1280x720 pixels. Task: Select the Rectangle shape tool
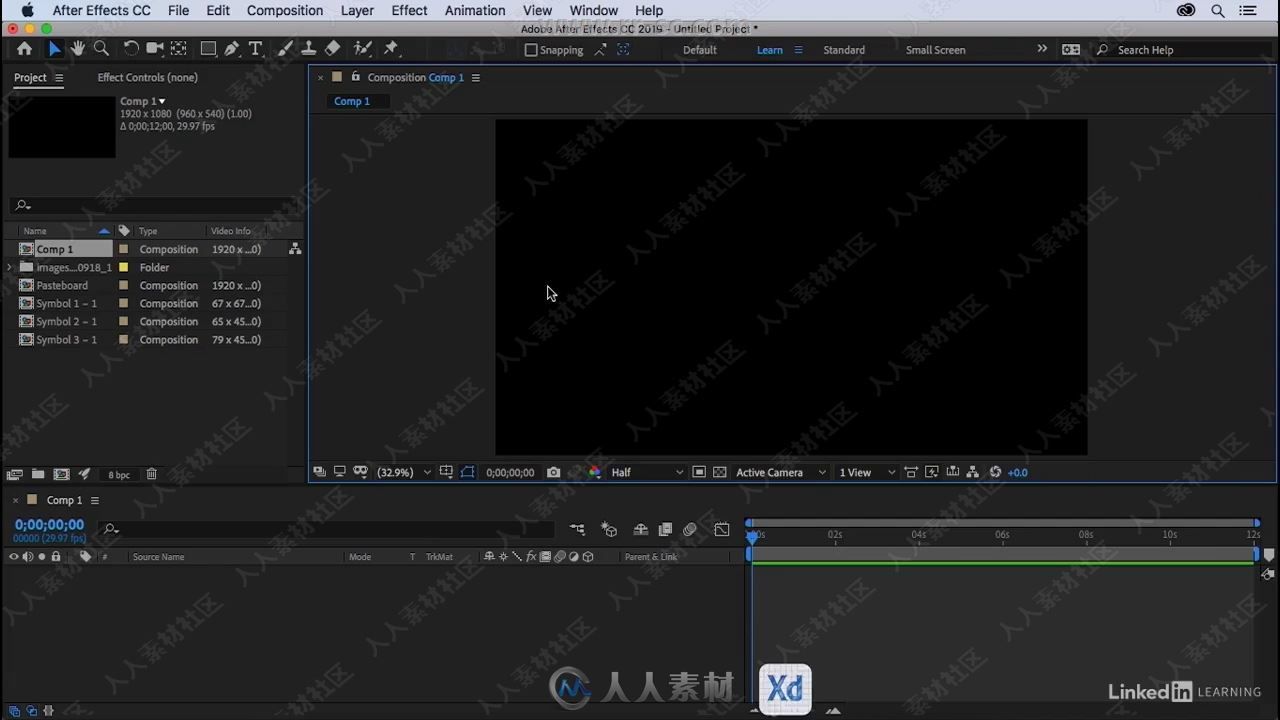pyautogui.click(x=208, y=48)
